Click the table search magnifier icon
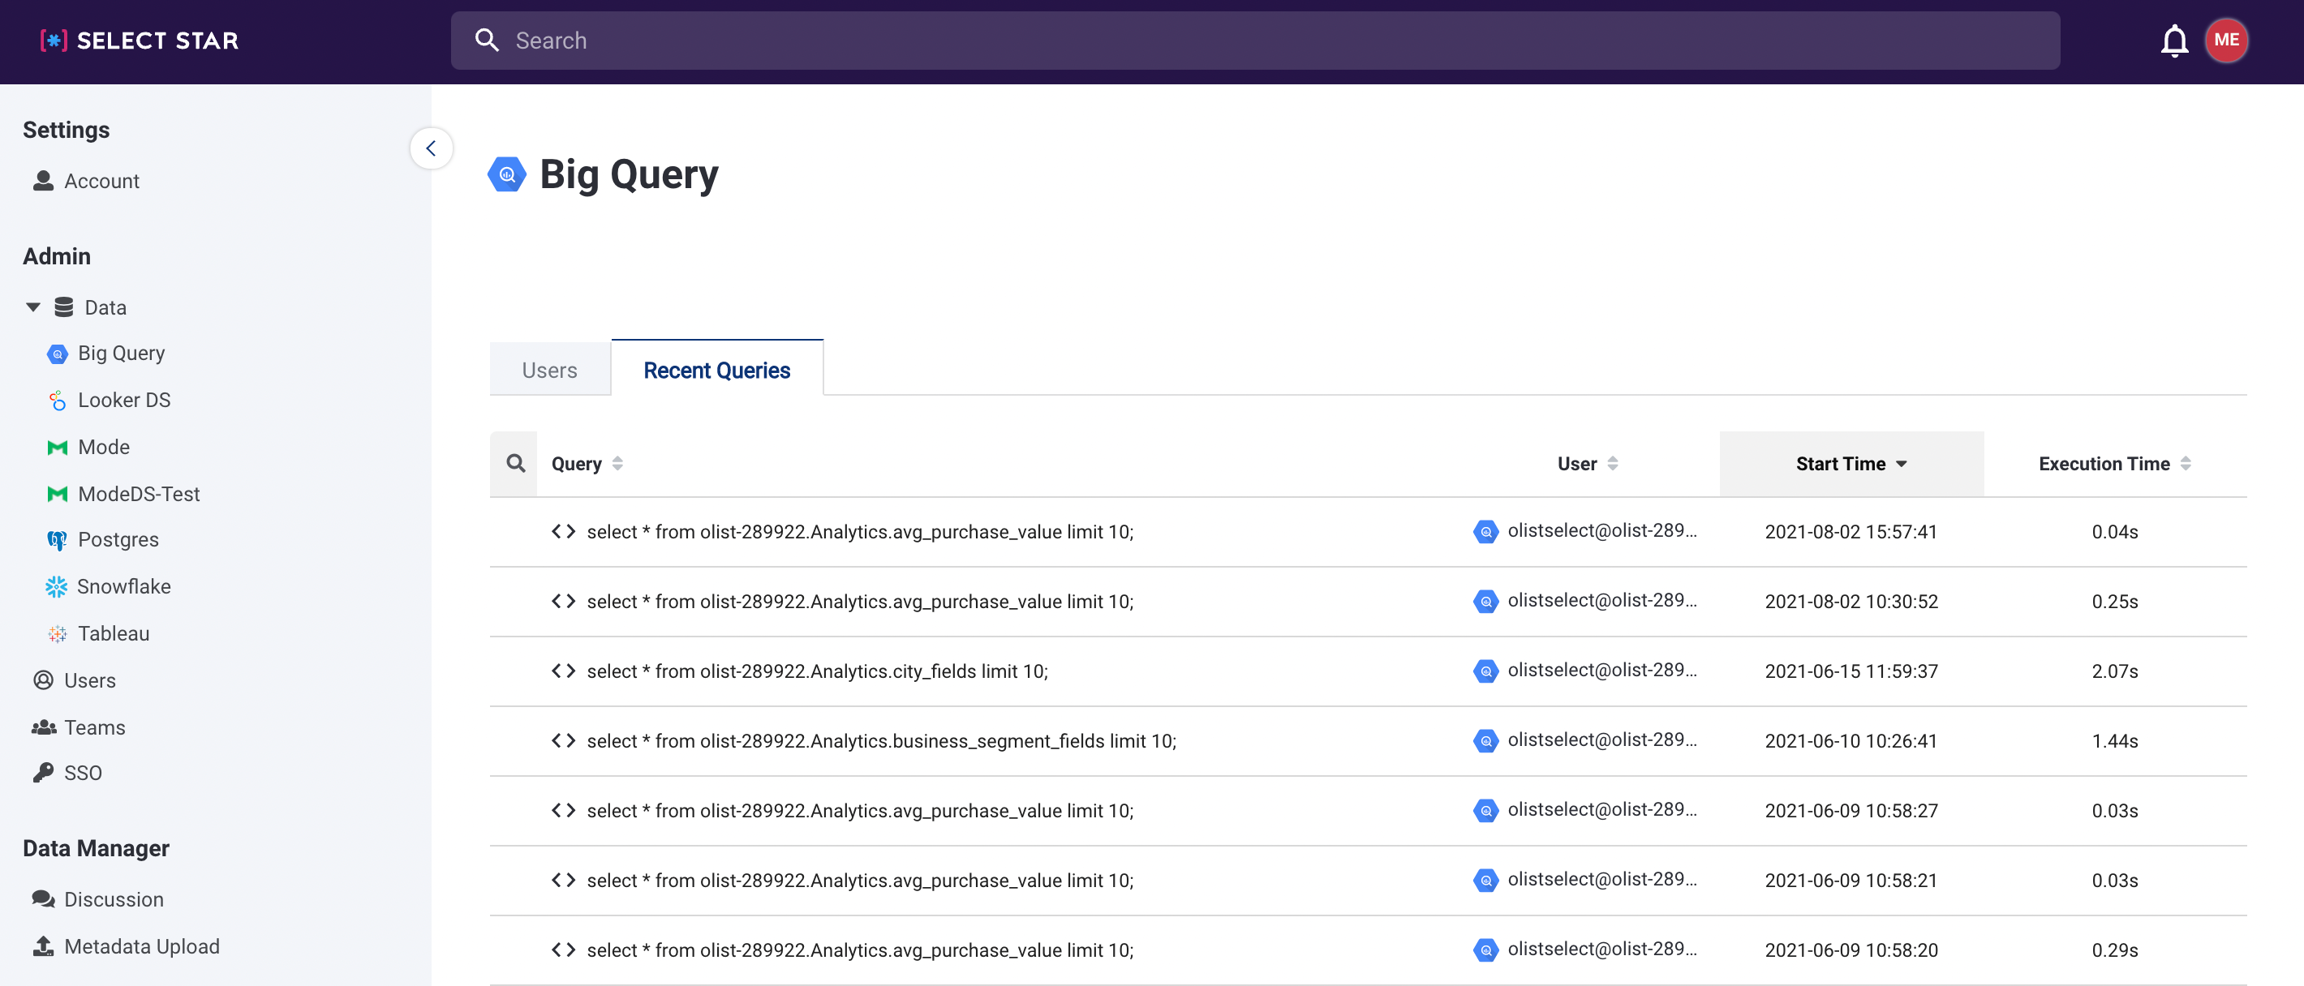 click(x=515, y=463)
